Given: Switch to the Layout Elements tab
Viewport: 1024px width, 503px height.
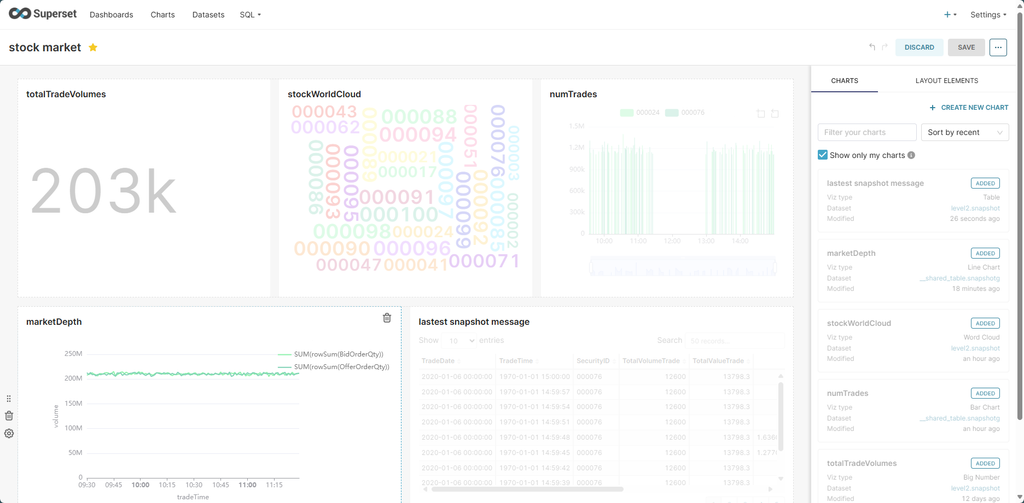Looking at the screenshot, I should [x=946, y=80].
